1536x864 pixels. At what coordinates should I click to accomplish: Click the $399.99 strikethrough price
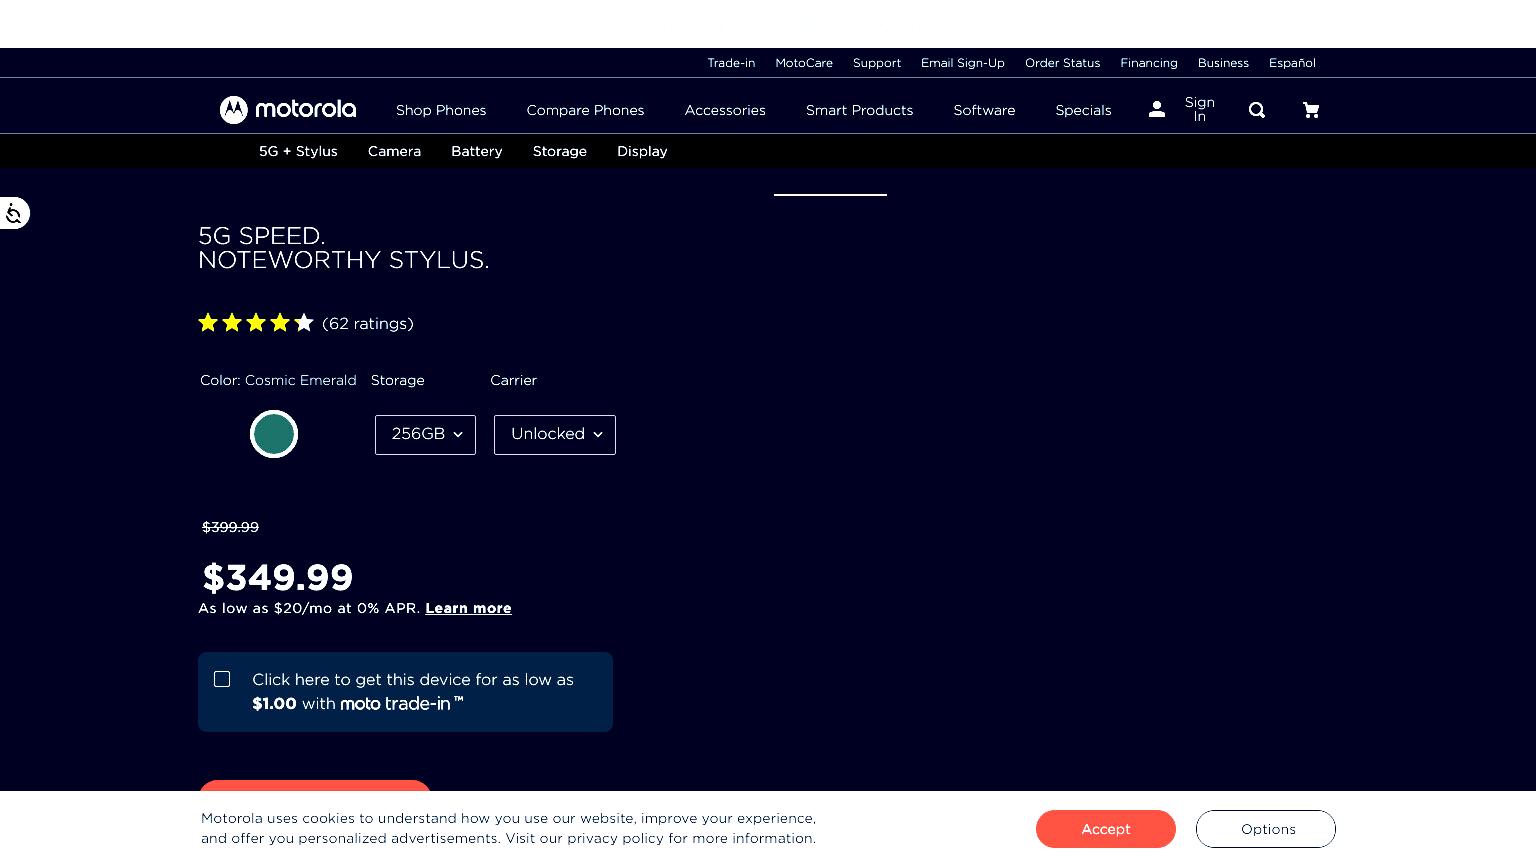pyautogui.click(x=230, y=527)
